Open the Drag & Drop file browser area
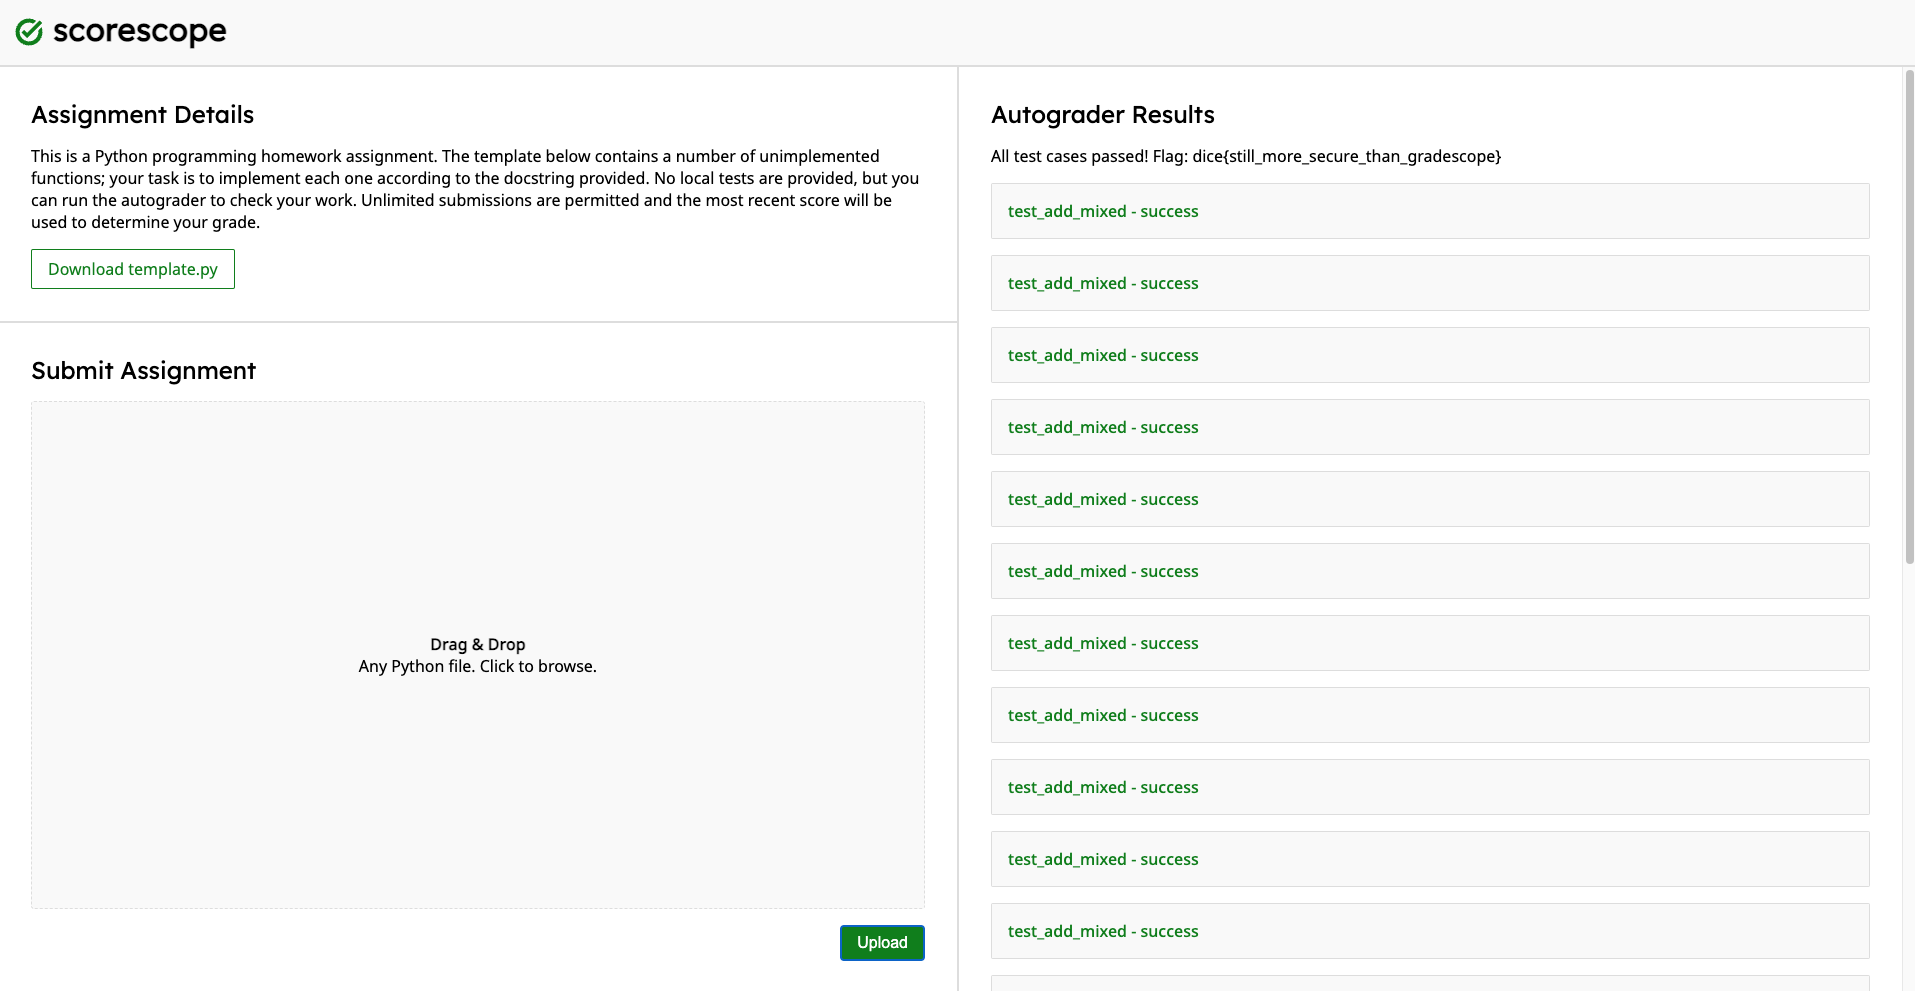The width and height of the screenshot is (1915, 991). [x=478, y=655]
